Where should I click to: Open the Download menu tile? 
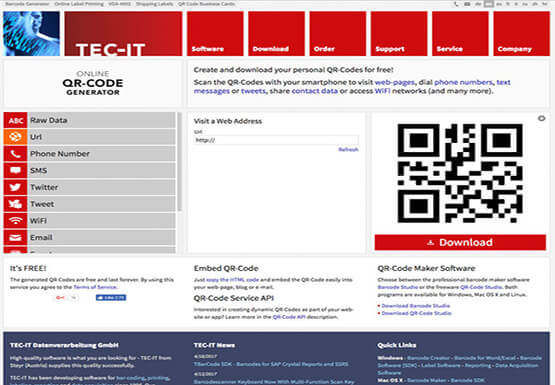[276, 34]
